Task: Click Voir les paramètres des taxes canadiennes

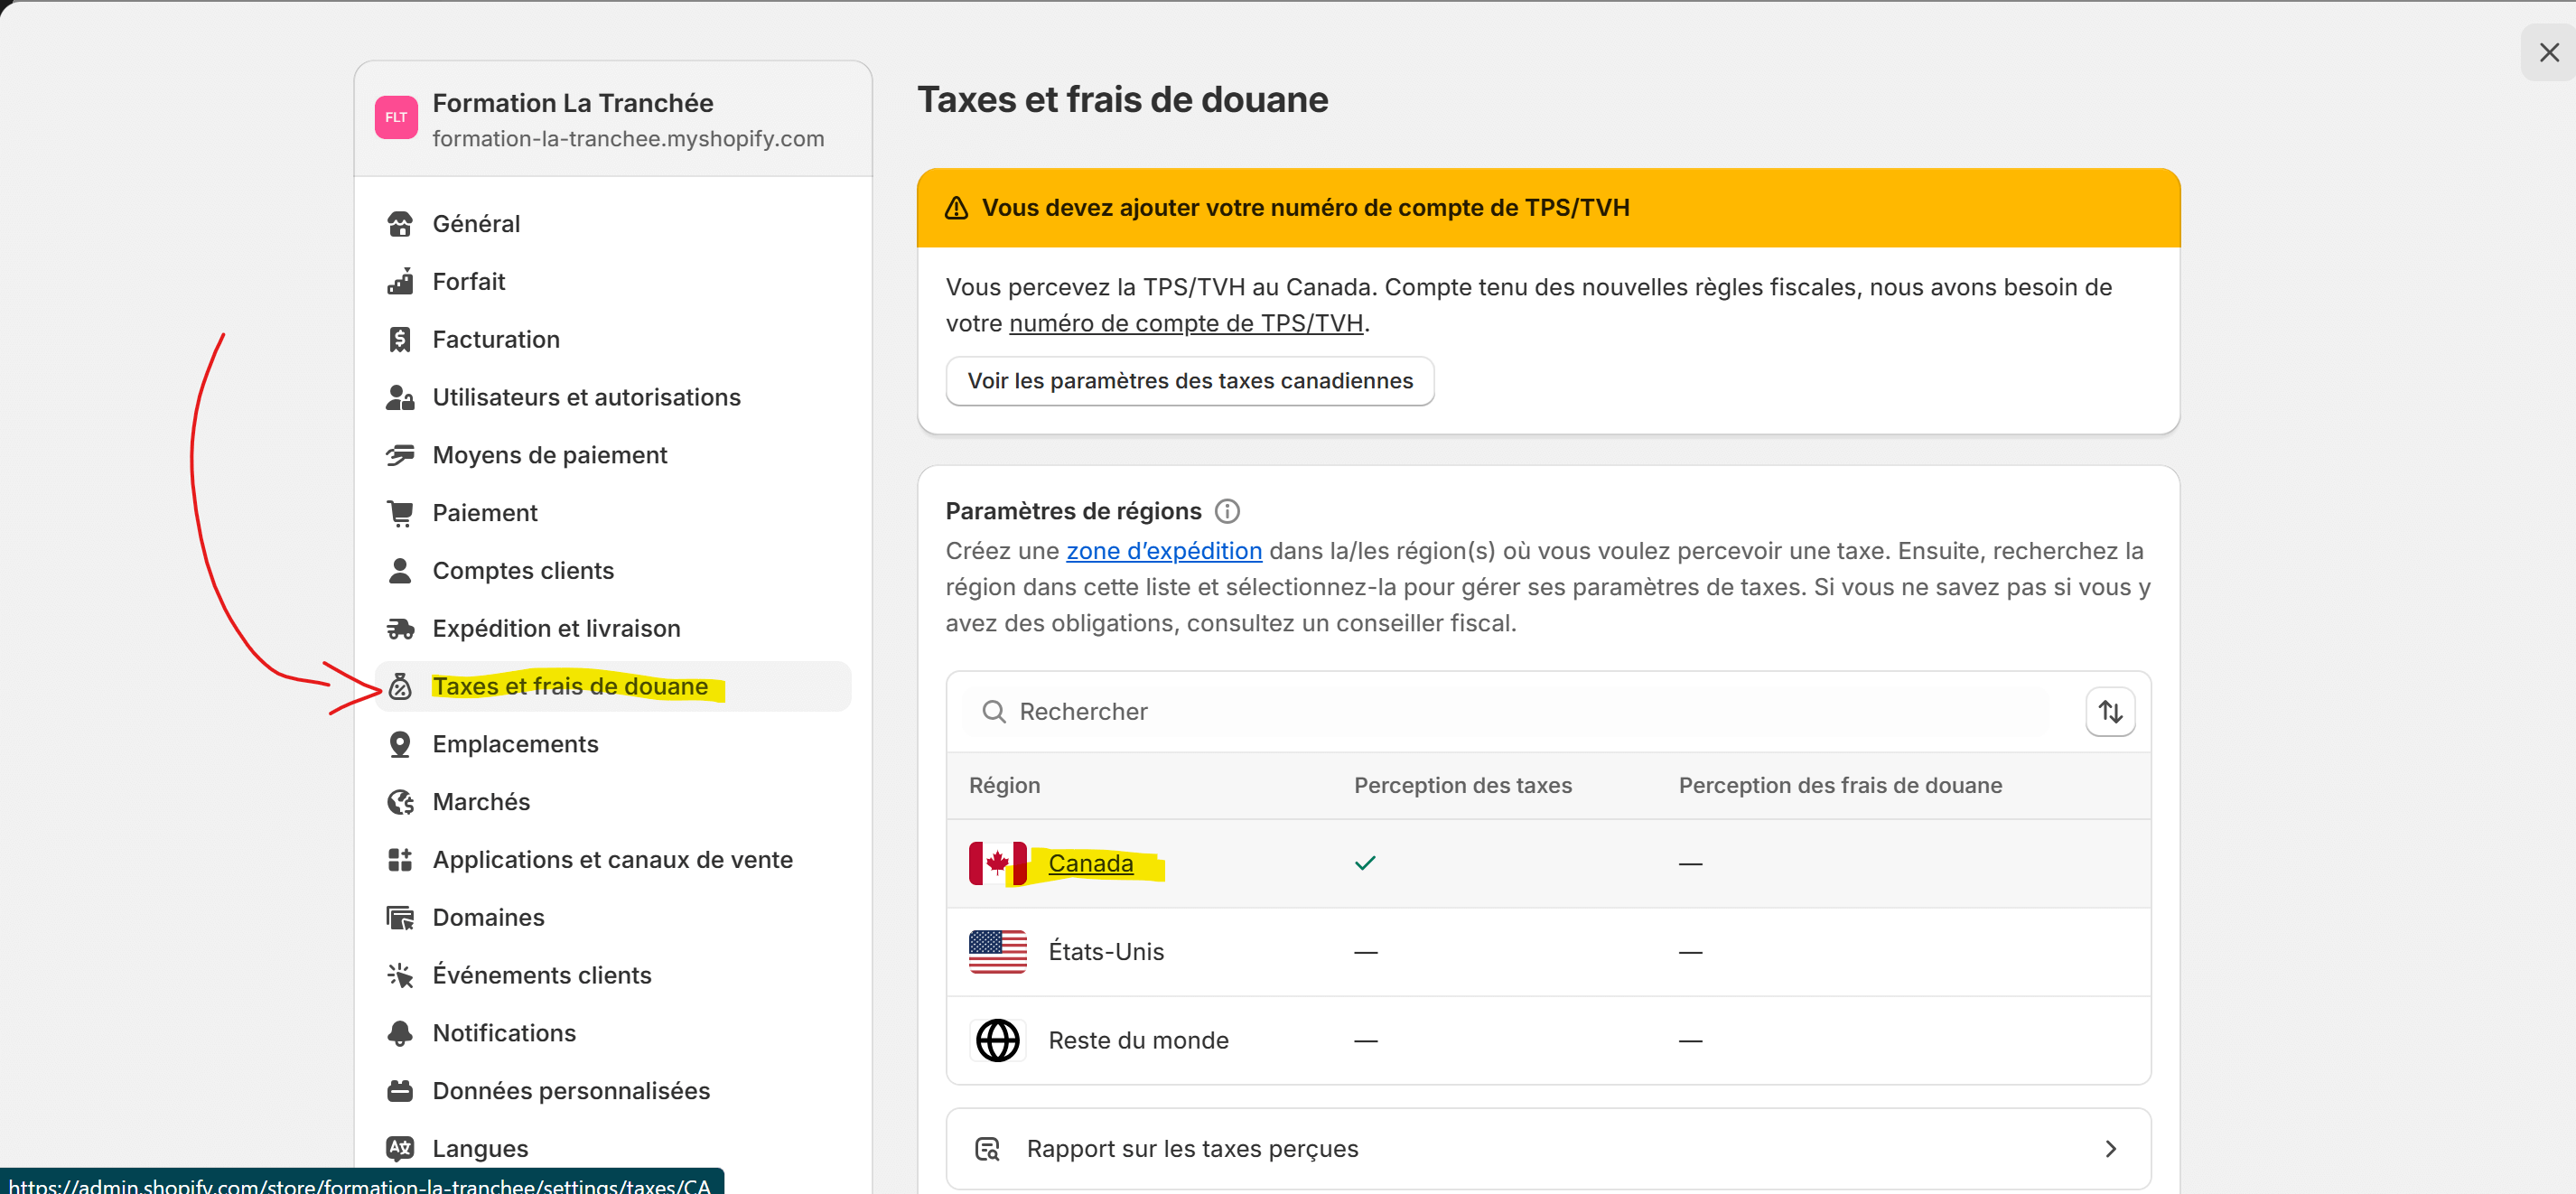Action: point(1189,381)
